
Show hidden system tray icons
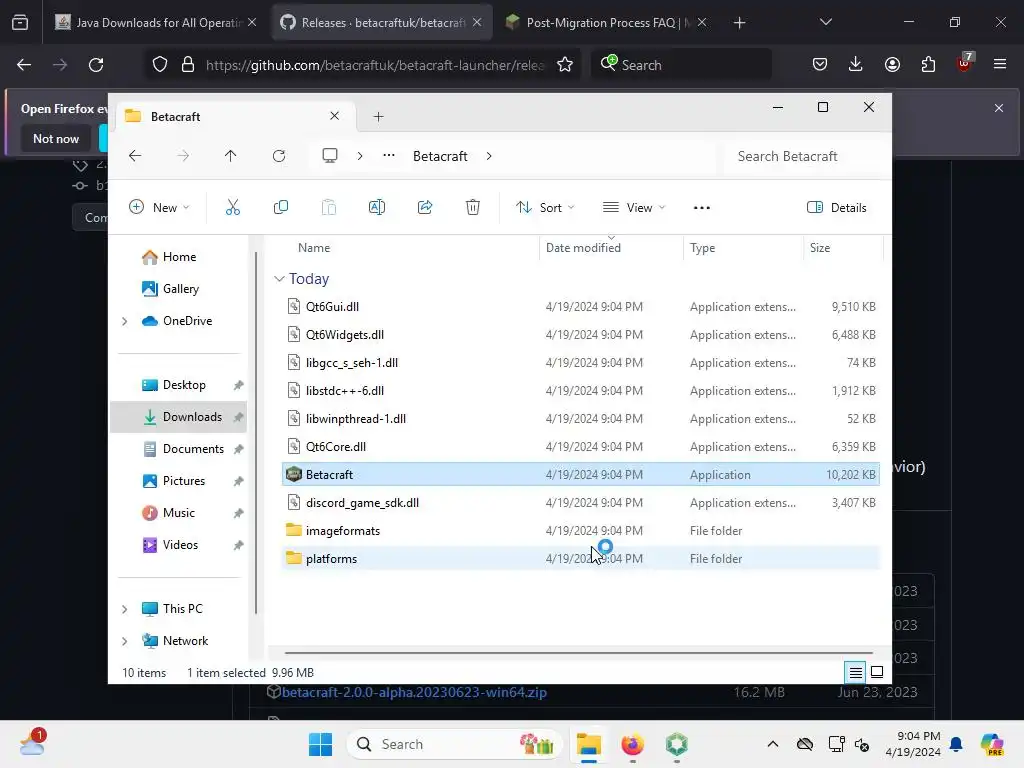(773, 744)
